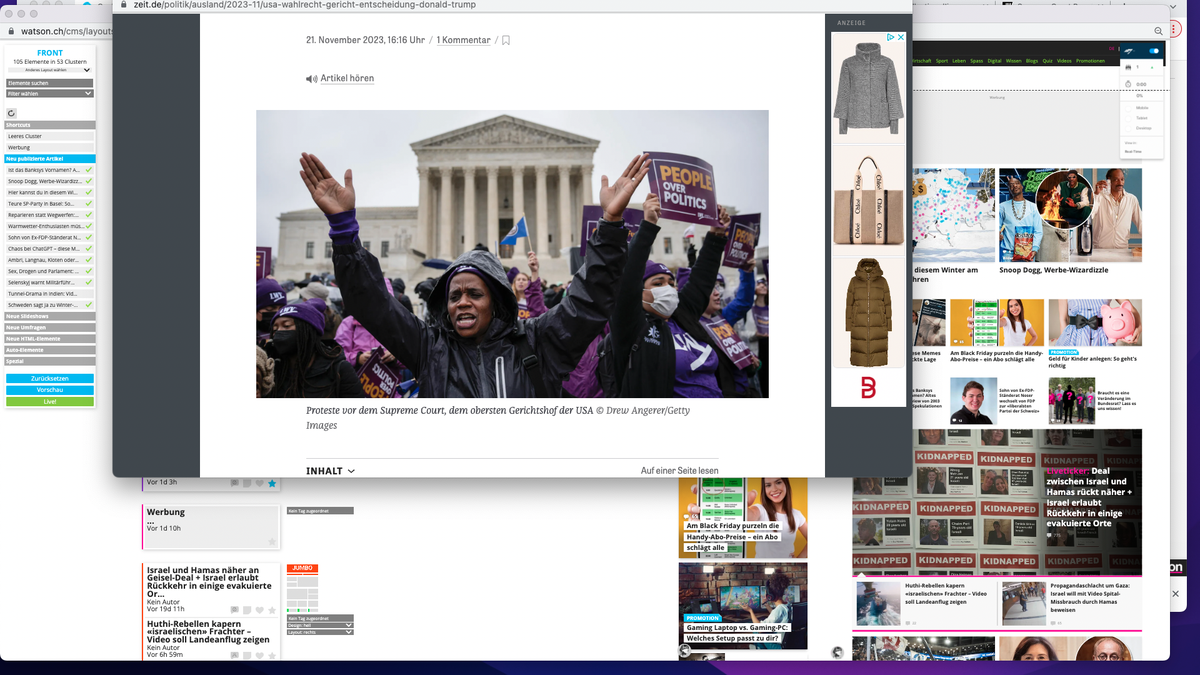The height and width of the screenshot is (675, 1200).
Task: Expand the 'Neue Slideshows' section
Action: click(50, 316)
